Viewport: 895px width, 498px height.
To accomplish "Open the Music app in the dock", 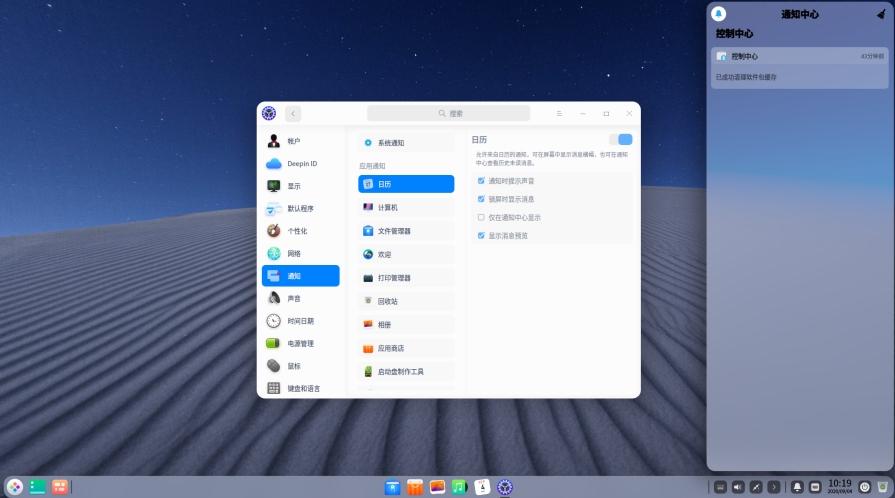I will coord(459,487).
